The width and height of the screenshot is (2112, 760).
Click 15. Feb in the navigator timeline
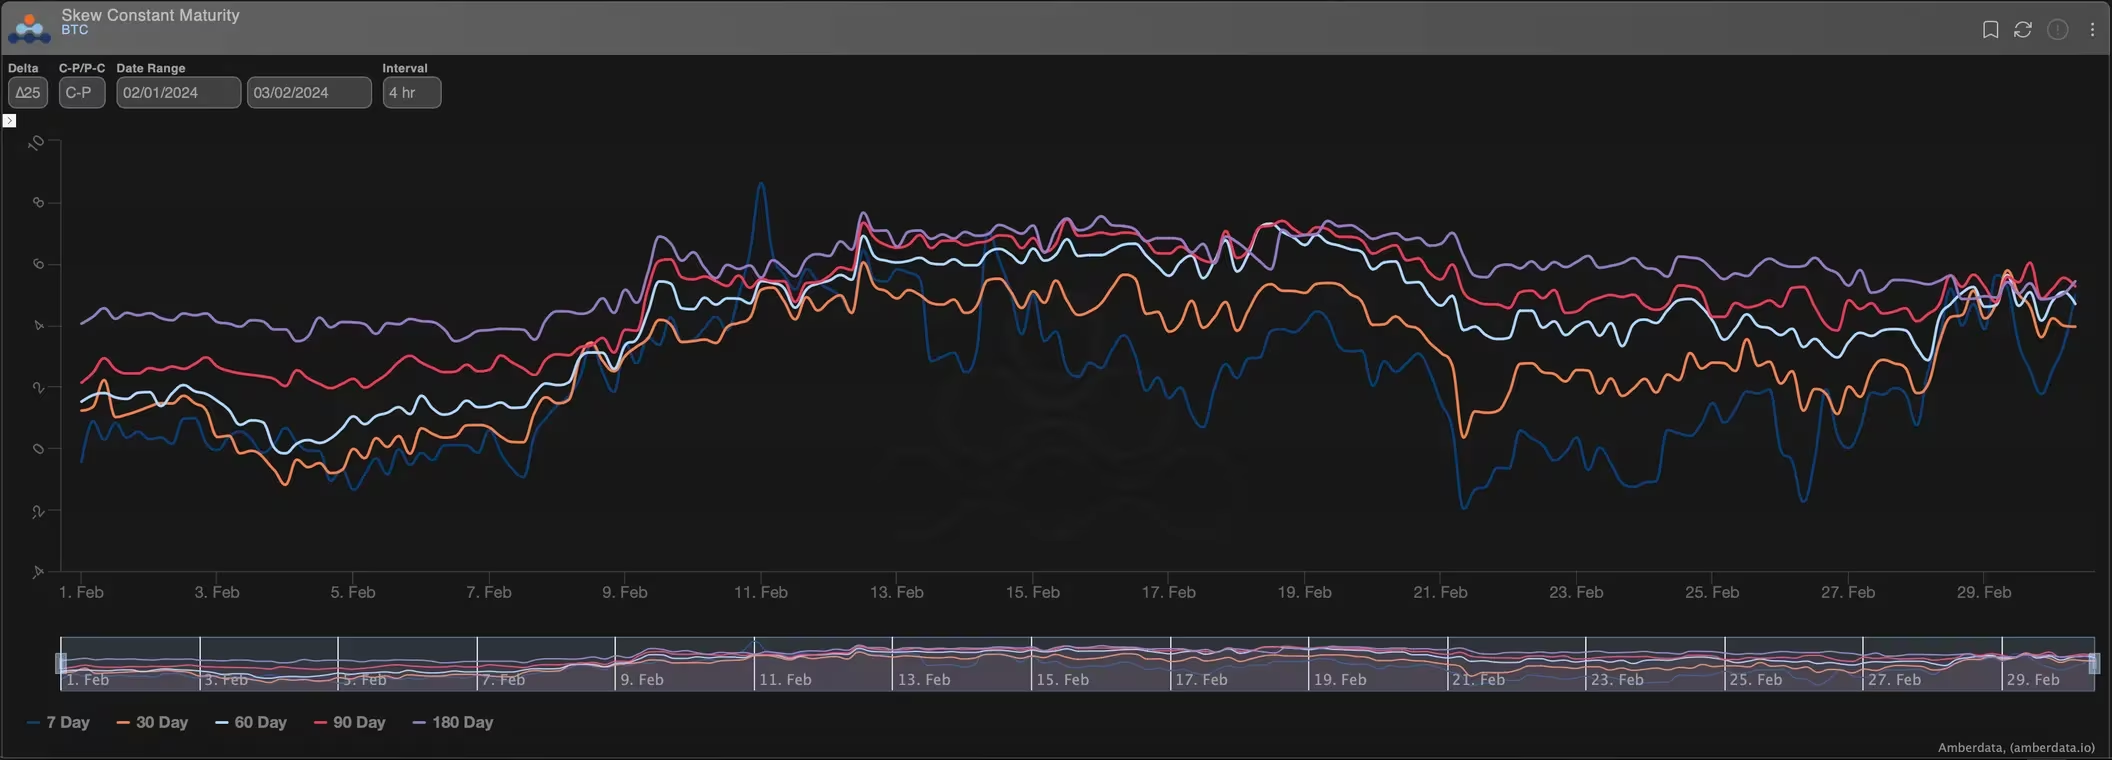click(1062, 679)
